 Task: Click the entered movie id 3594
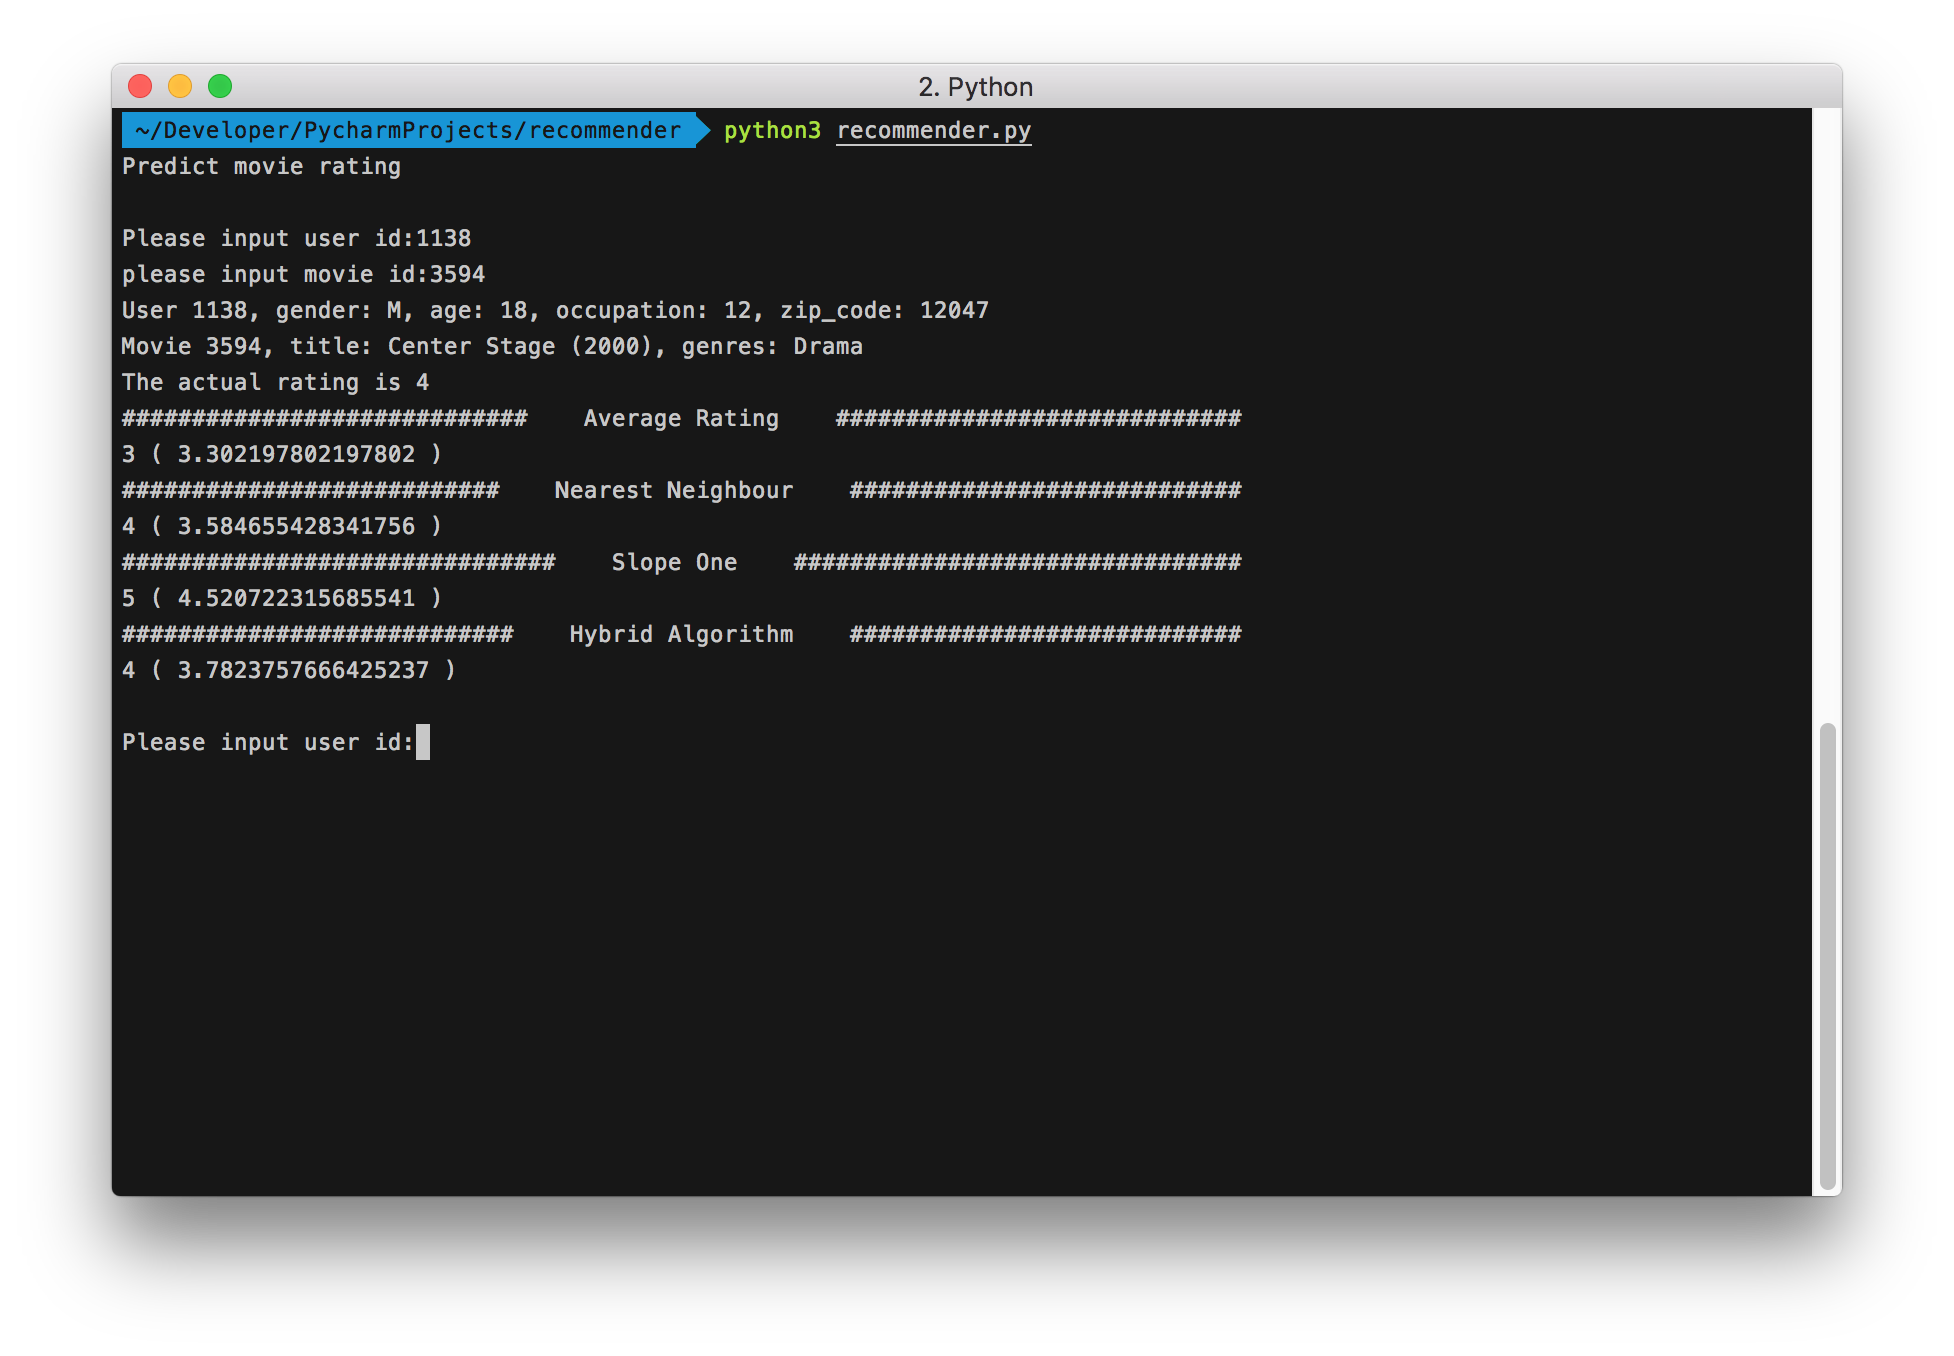[457, 275]
